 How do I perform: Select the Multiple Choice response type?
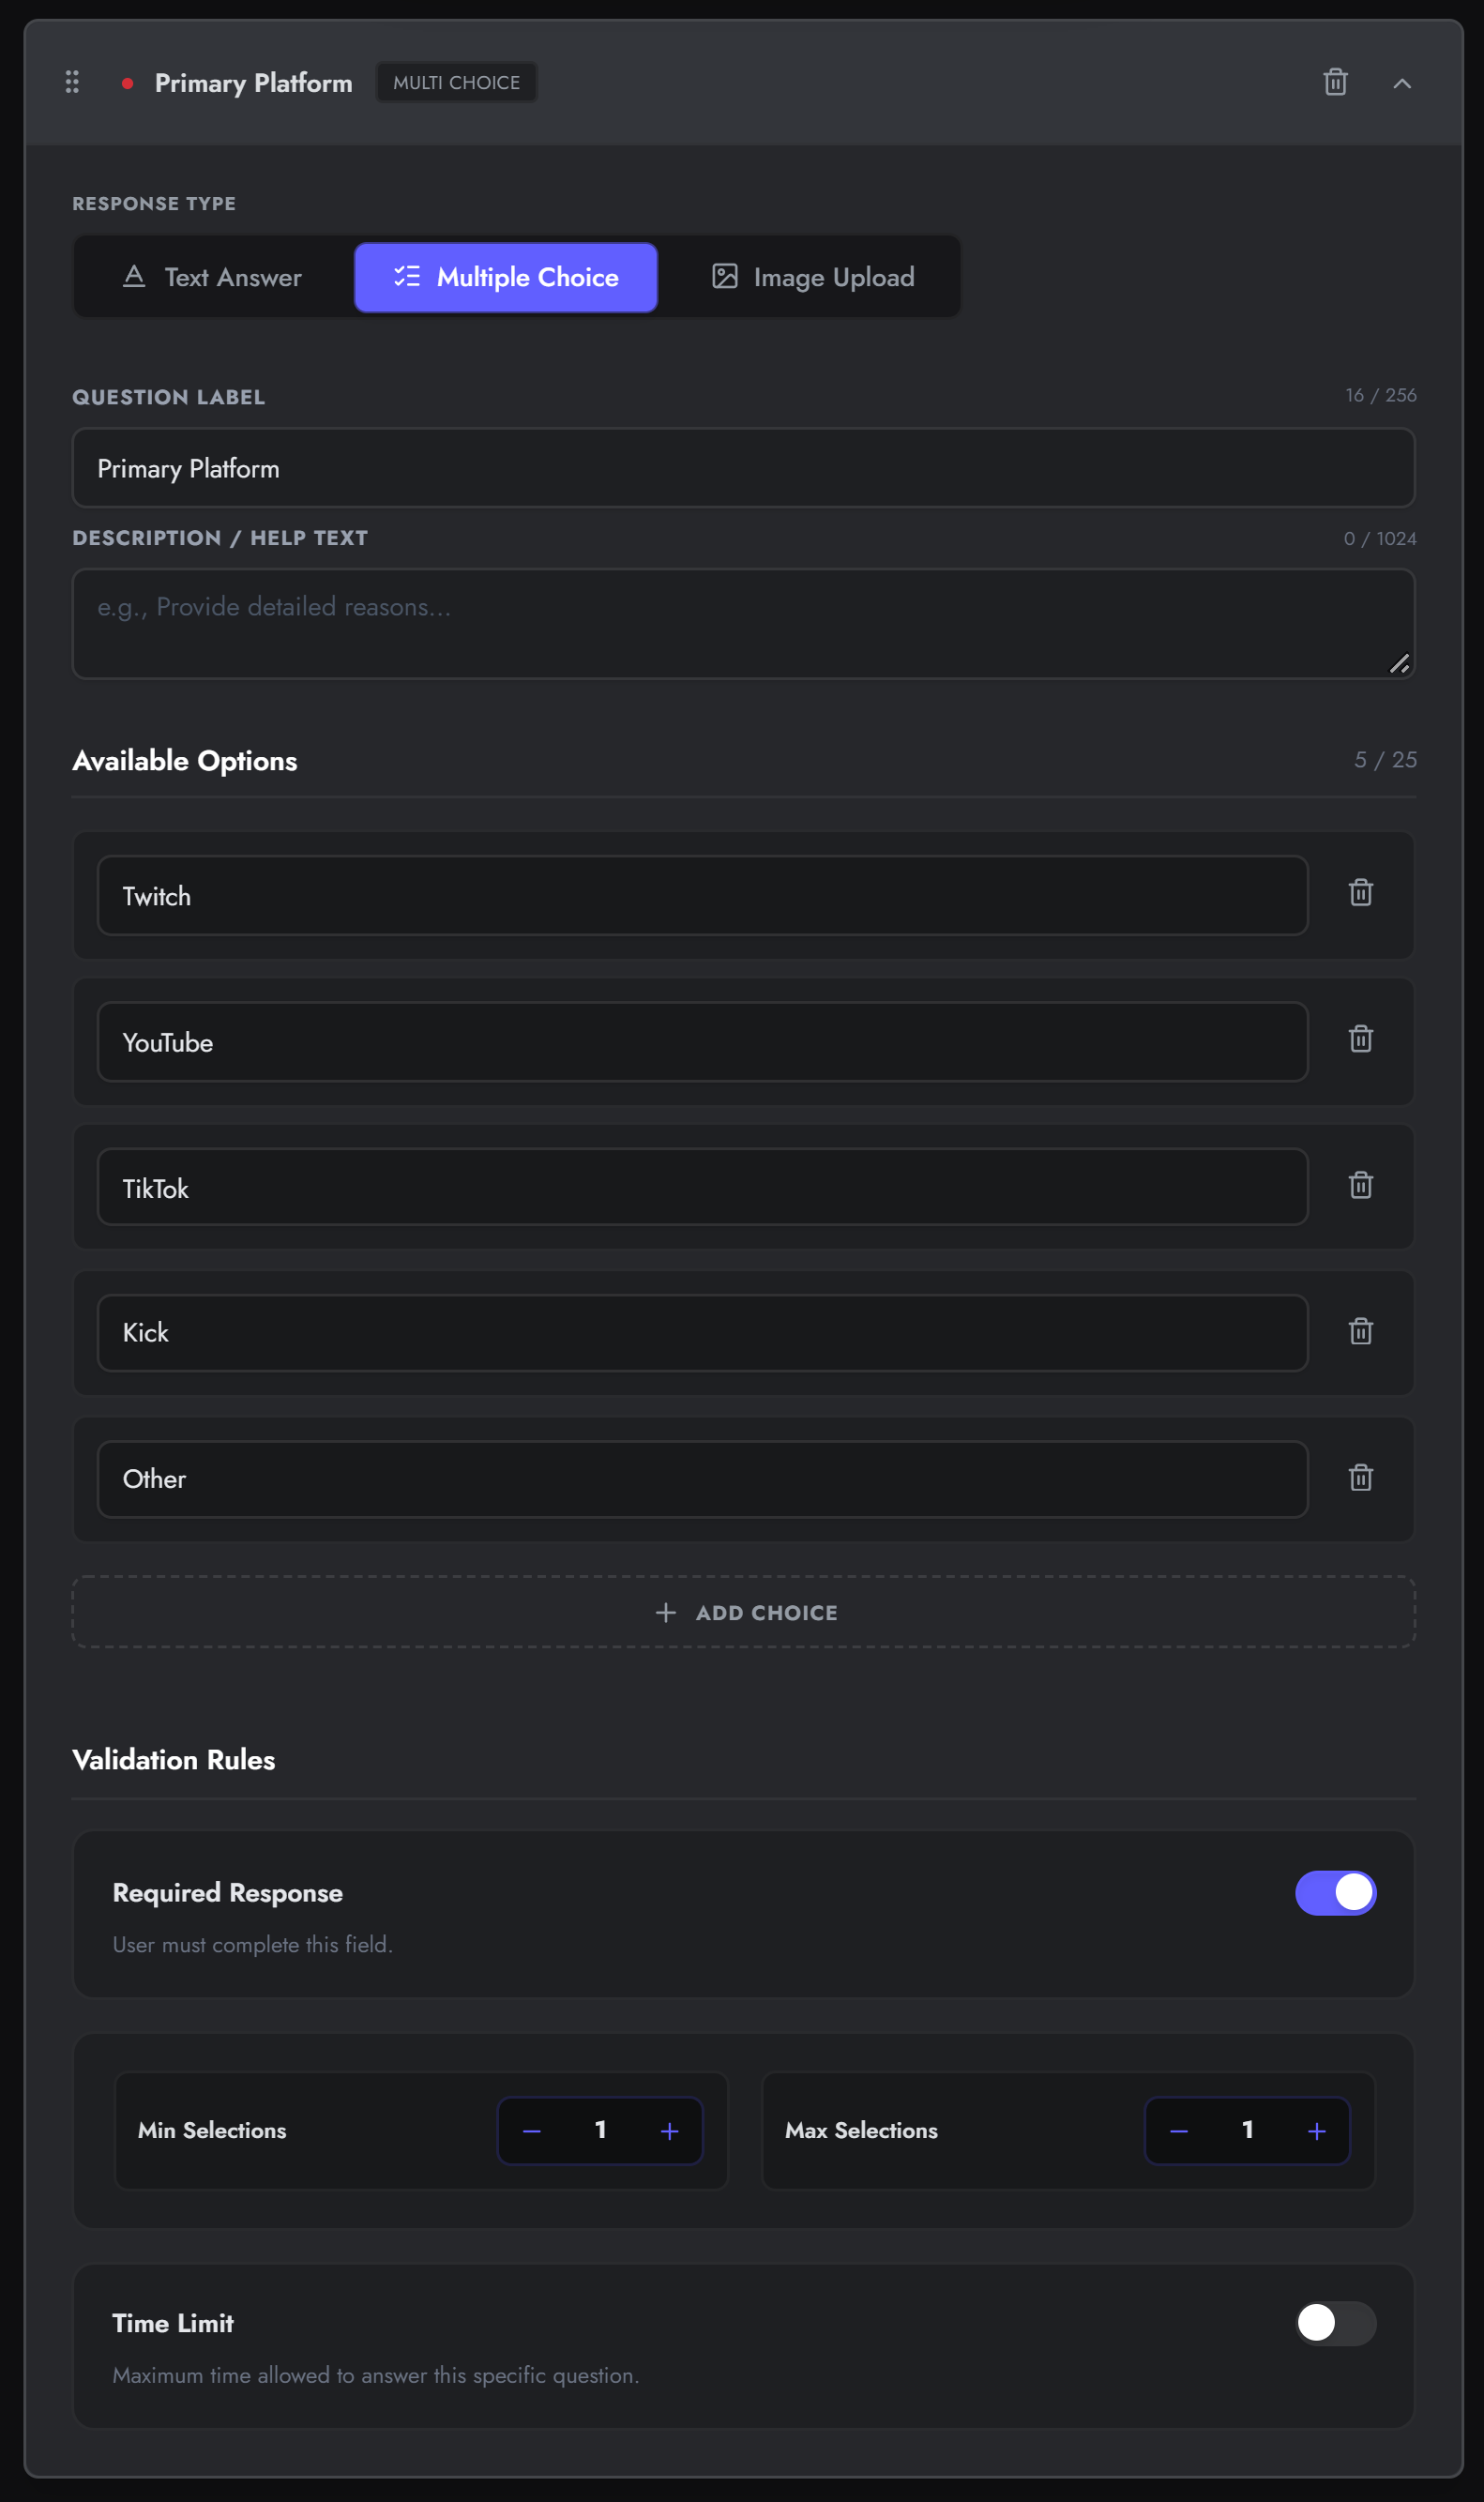pyautogui.click(x=506, y=277)
